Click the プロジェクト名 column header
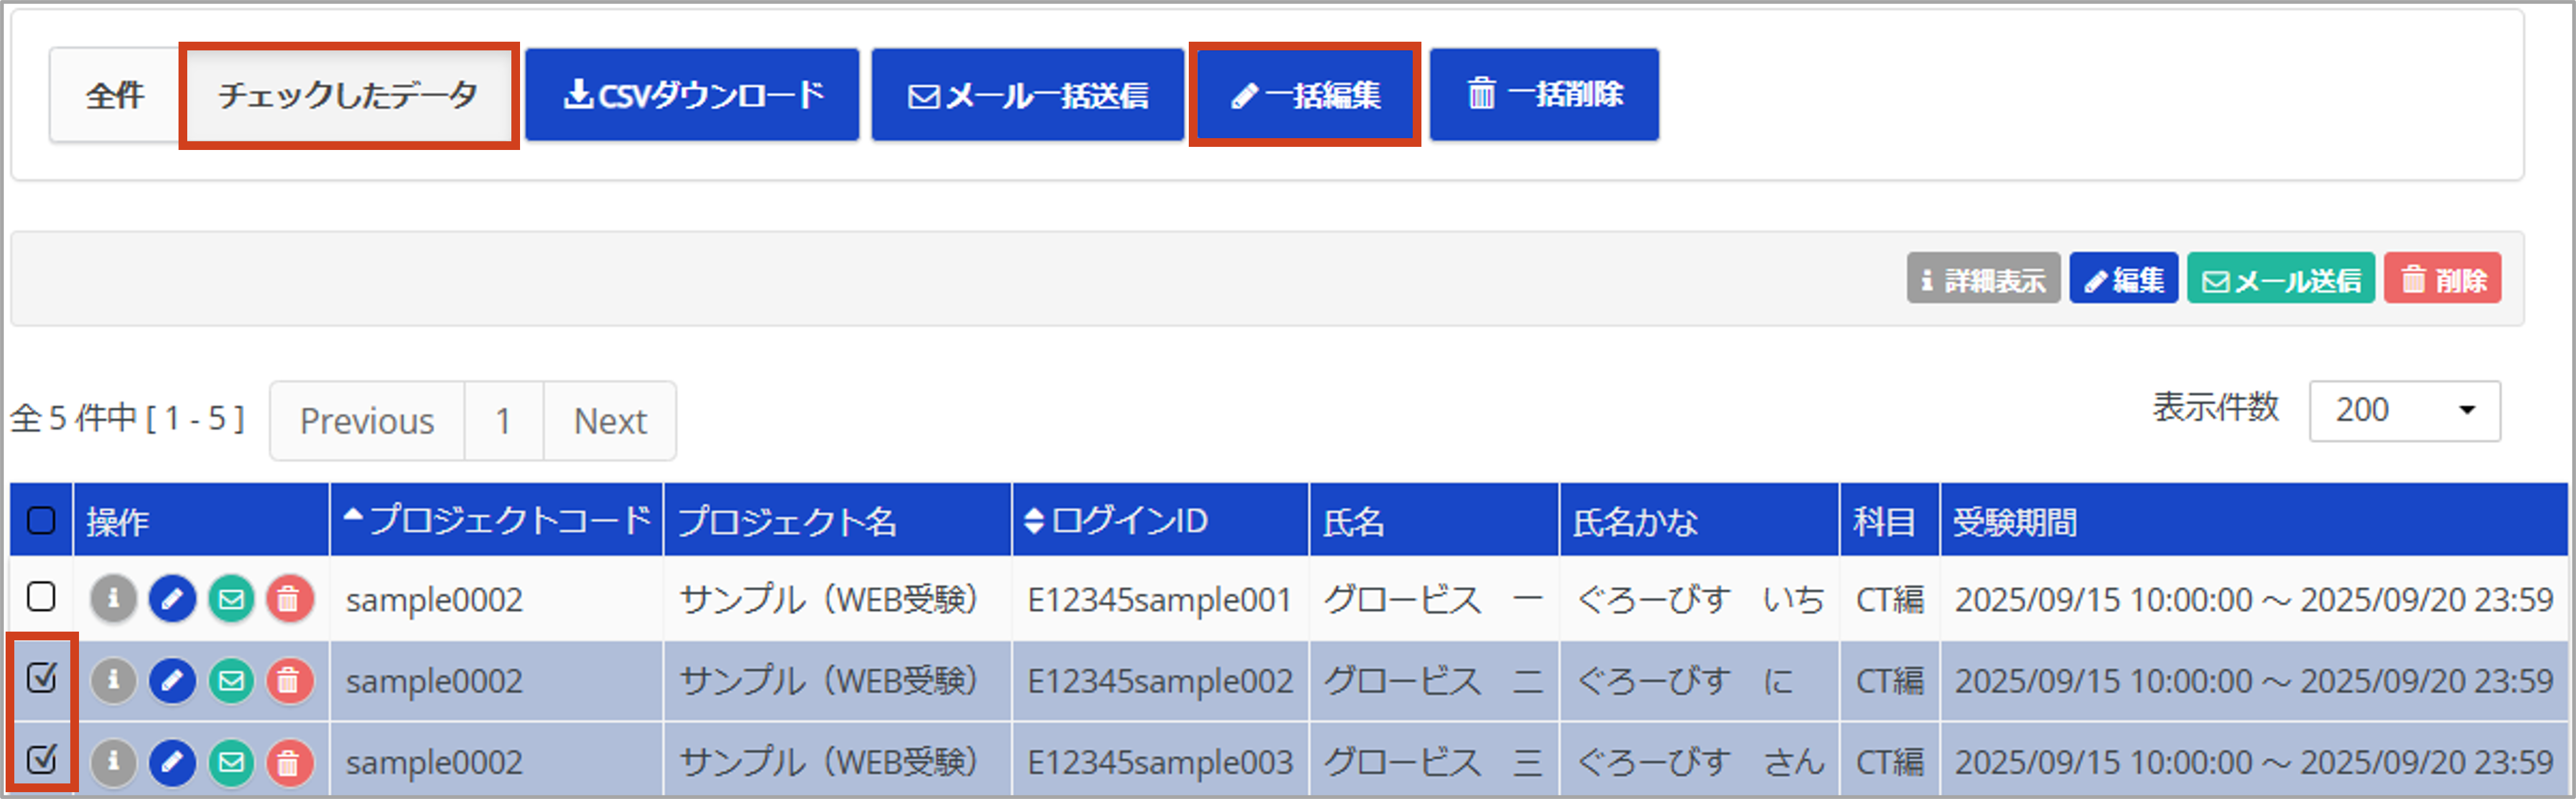The height and width of the screenshot is (799, 2576). click(838, 520)
